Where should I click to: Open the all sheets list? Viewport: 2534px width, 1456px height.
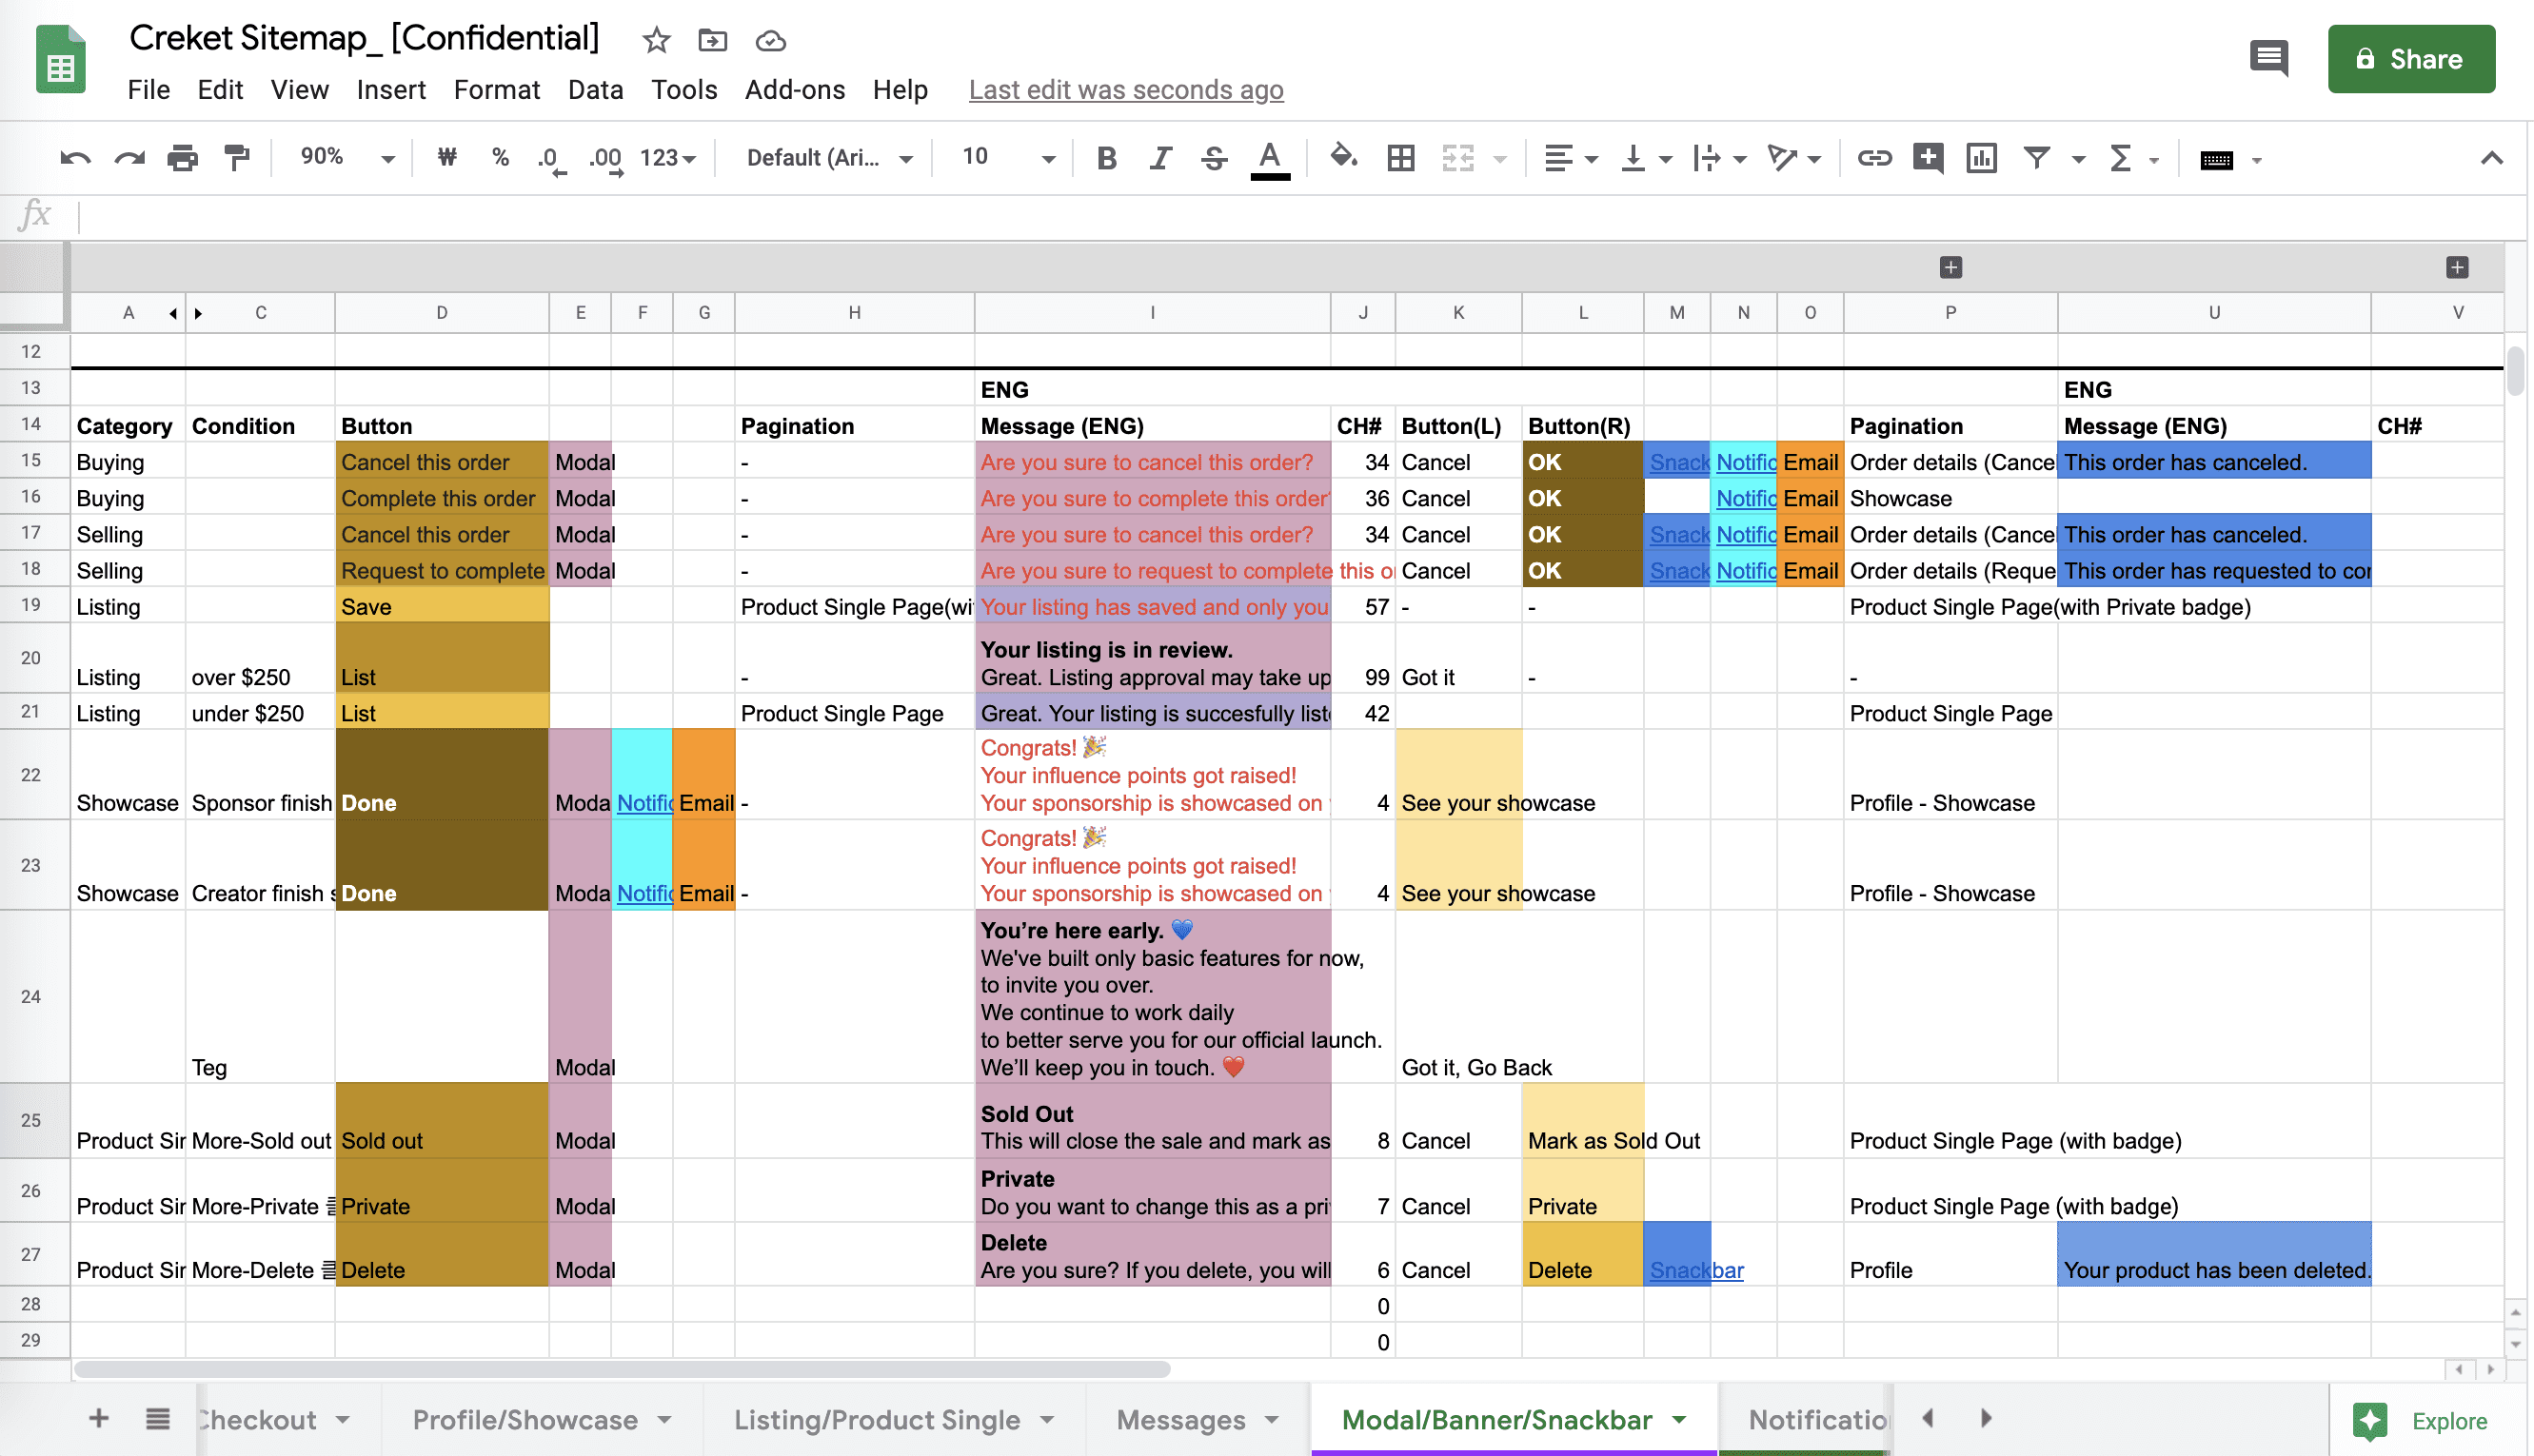(x=157, y=1418)
